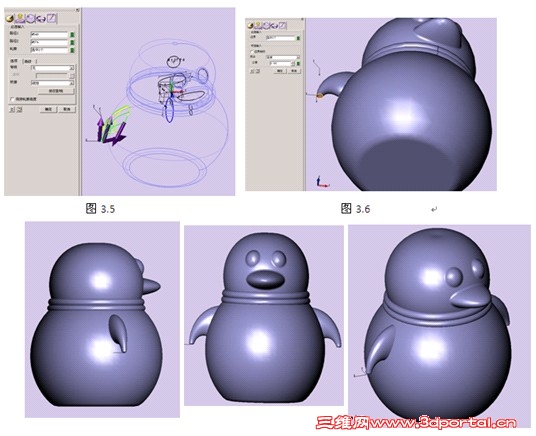
Task: Switch to the 高级 tab in Figure 3.5 panel
Action: 28,62
